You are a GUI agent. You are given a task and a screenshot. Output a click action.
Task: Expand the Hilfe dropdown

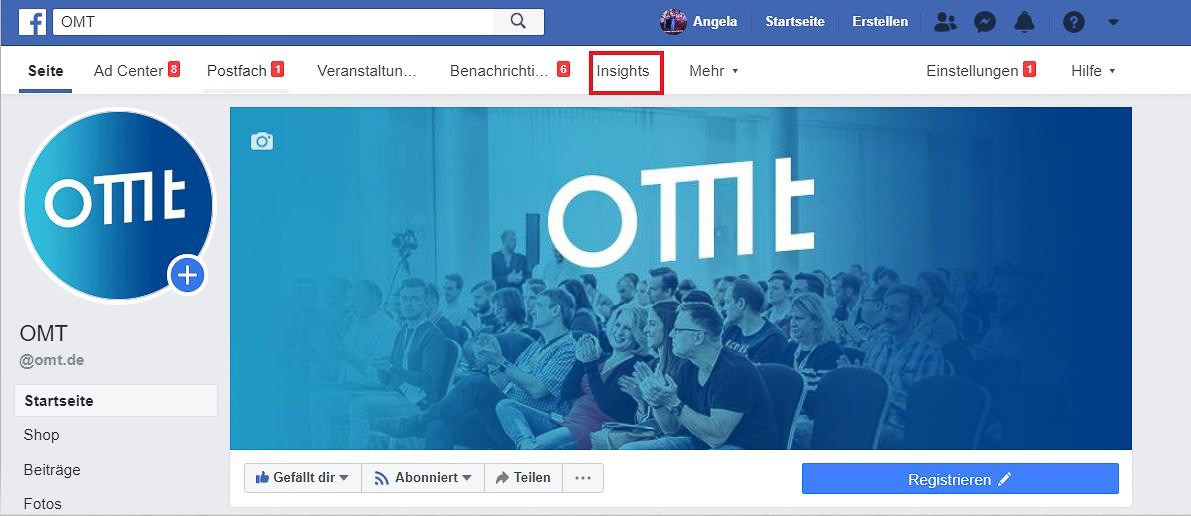(x=1093, y=71)
